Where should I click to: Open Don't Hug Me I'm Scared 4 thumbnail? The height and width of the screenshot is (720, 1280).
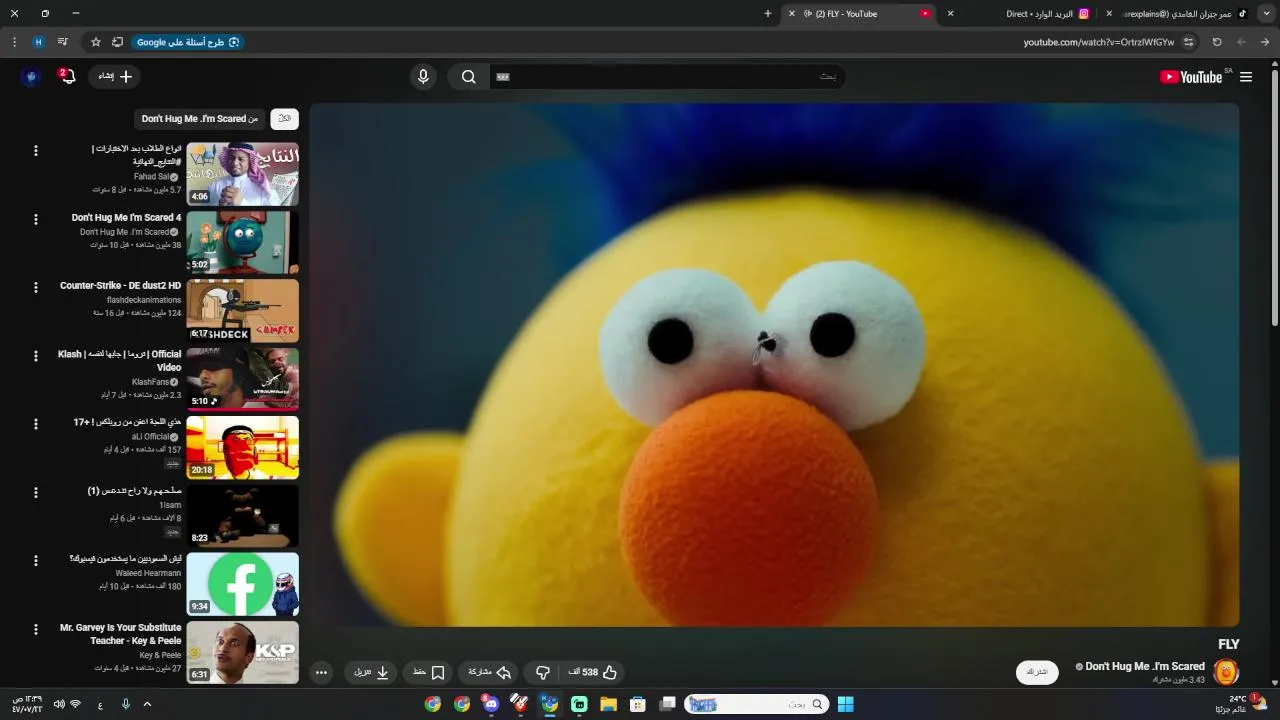242,242
